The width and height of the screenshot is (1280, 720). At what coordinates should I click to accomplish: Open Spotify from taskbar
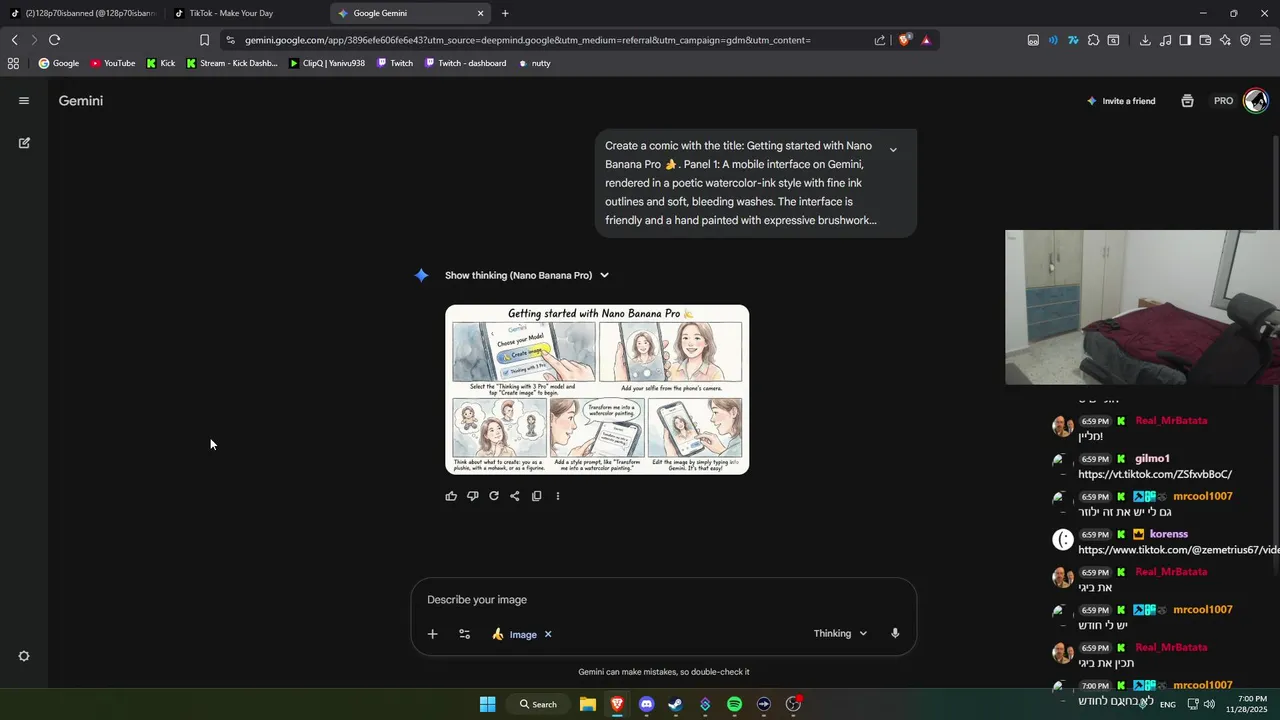point(734,704)
